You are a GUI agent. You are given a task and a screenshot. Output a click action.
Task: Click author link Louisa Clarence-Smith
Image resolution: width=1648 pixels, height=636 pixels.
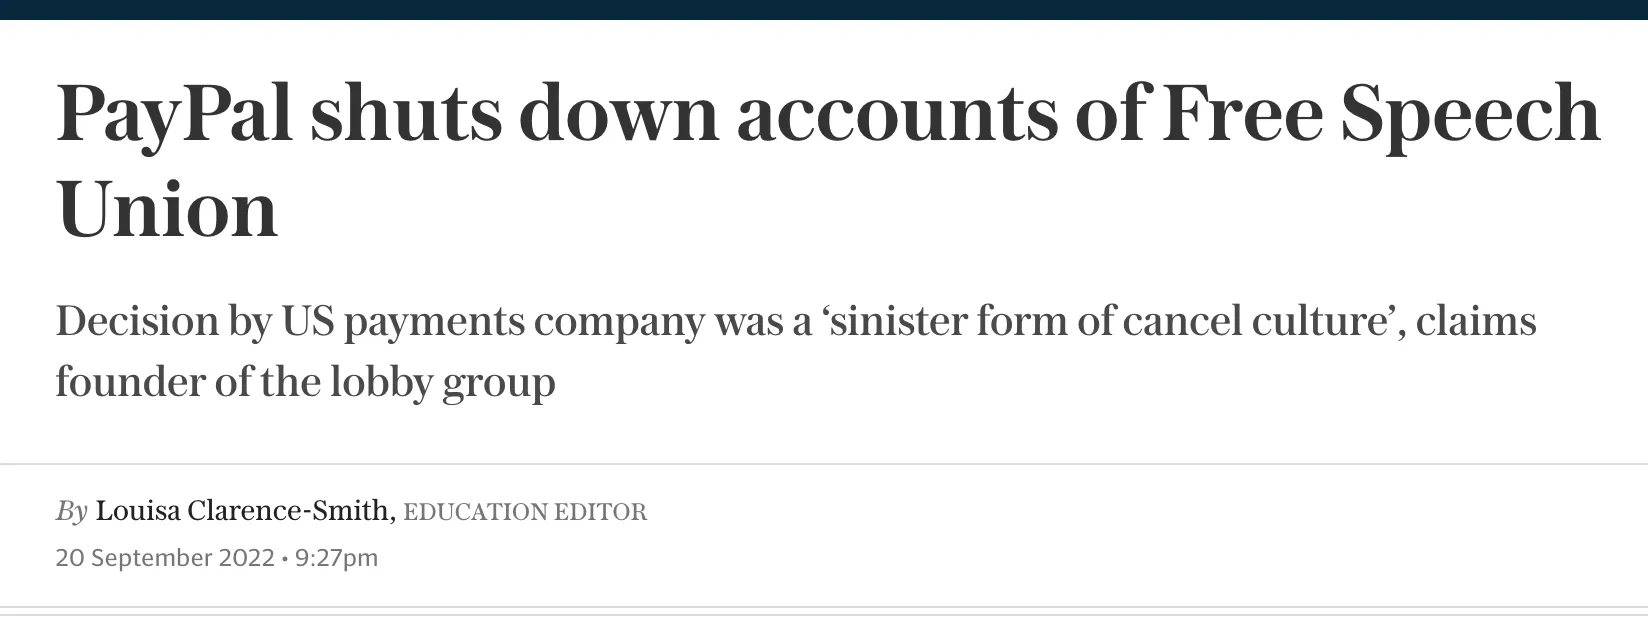242,511
